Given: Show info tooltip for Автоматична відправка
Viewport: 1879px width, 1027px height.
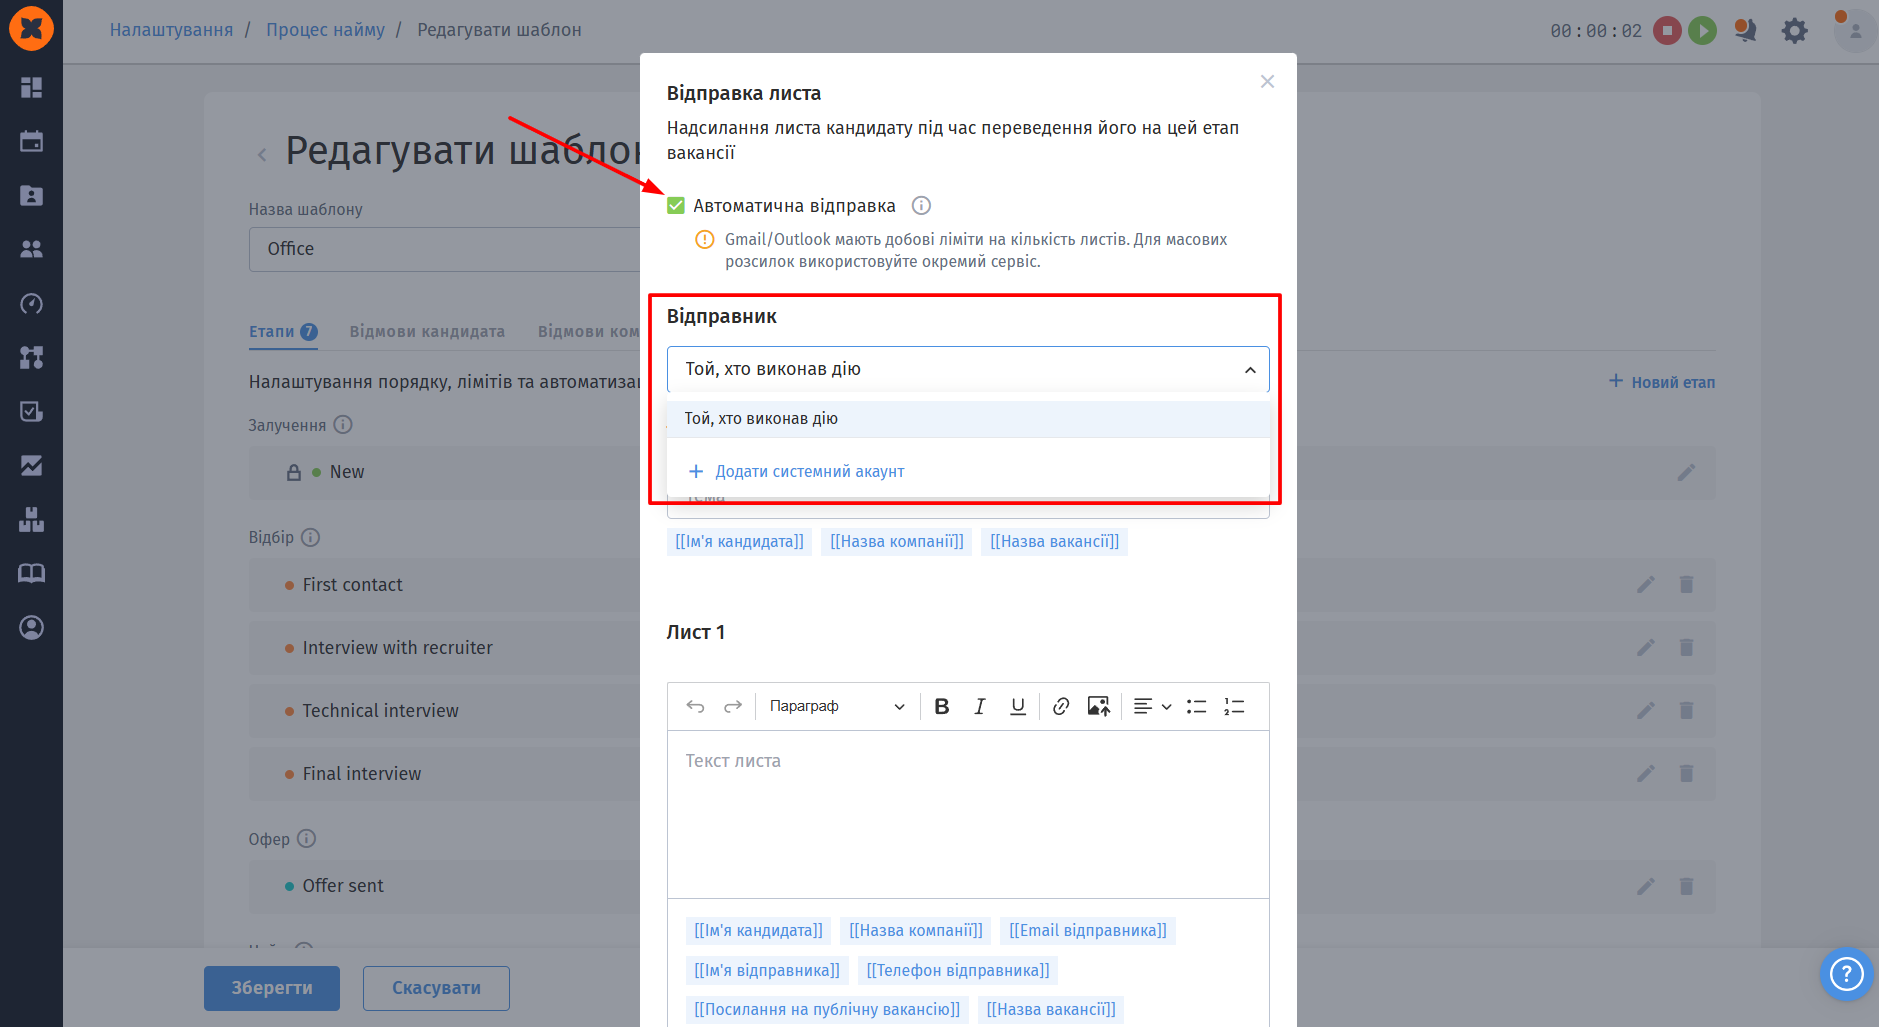Looking at the screenshot, I should (x=921, y=206).
